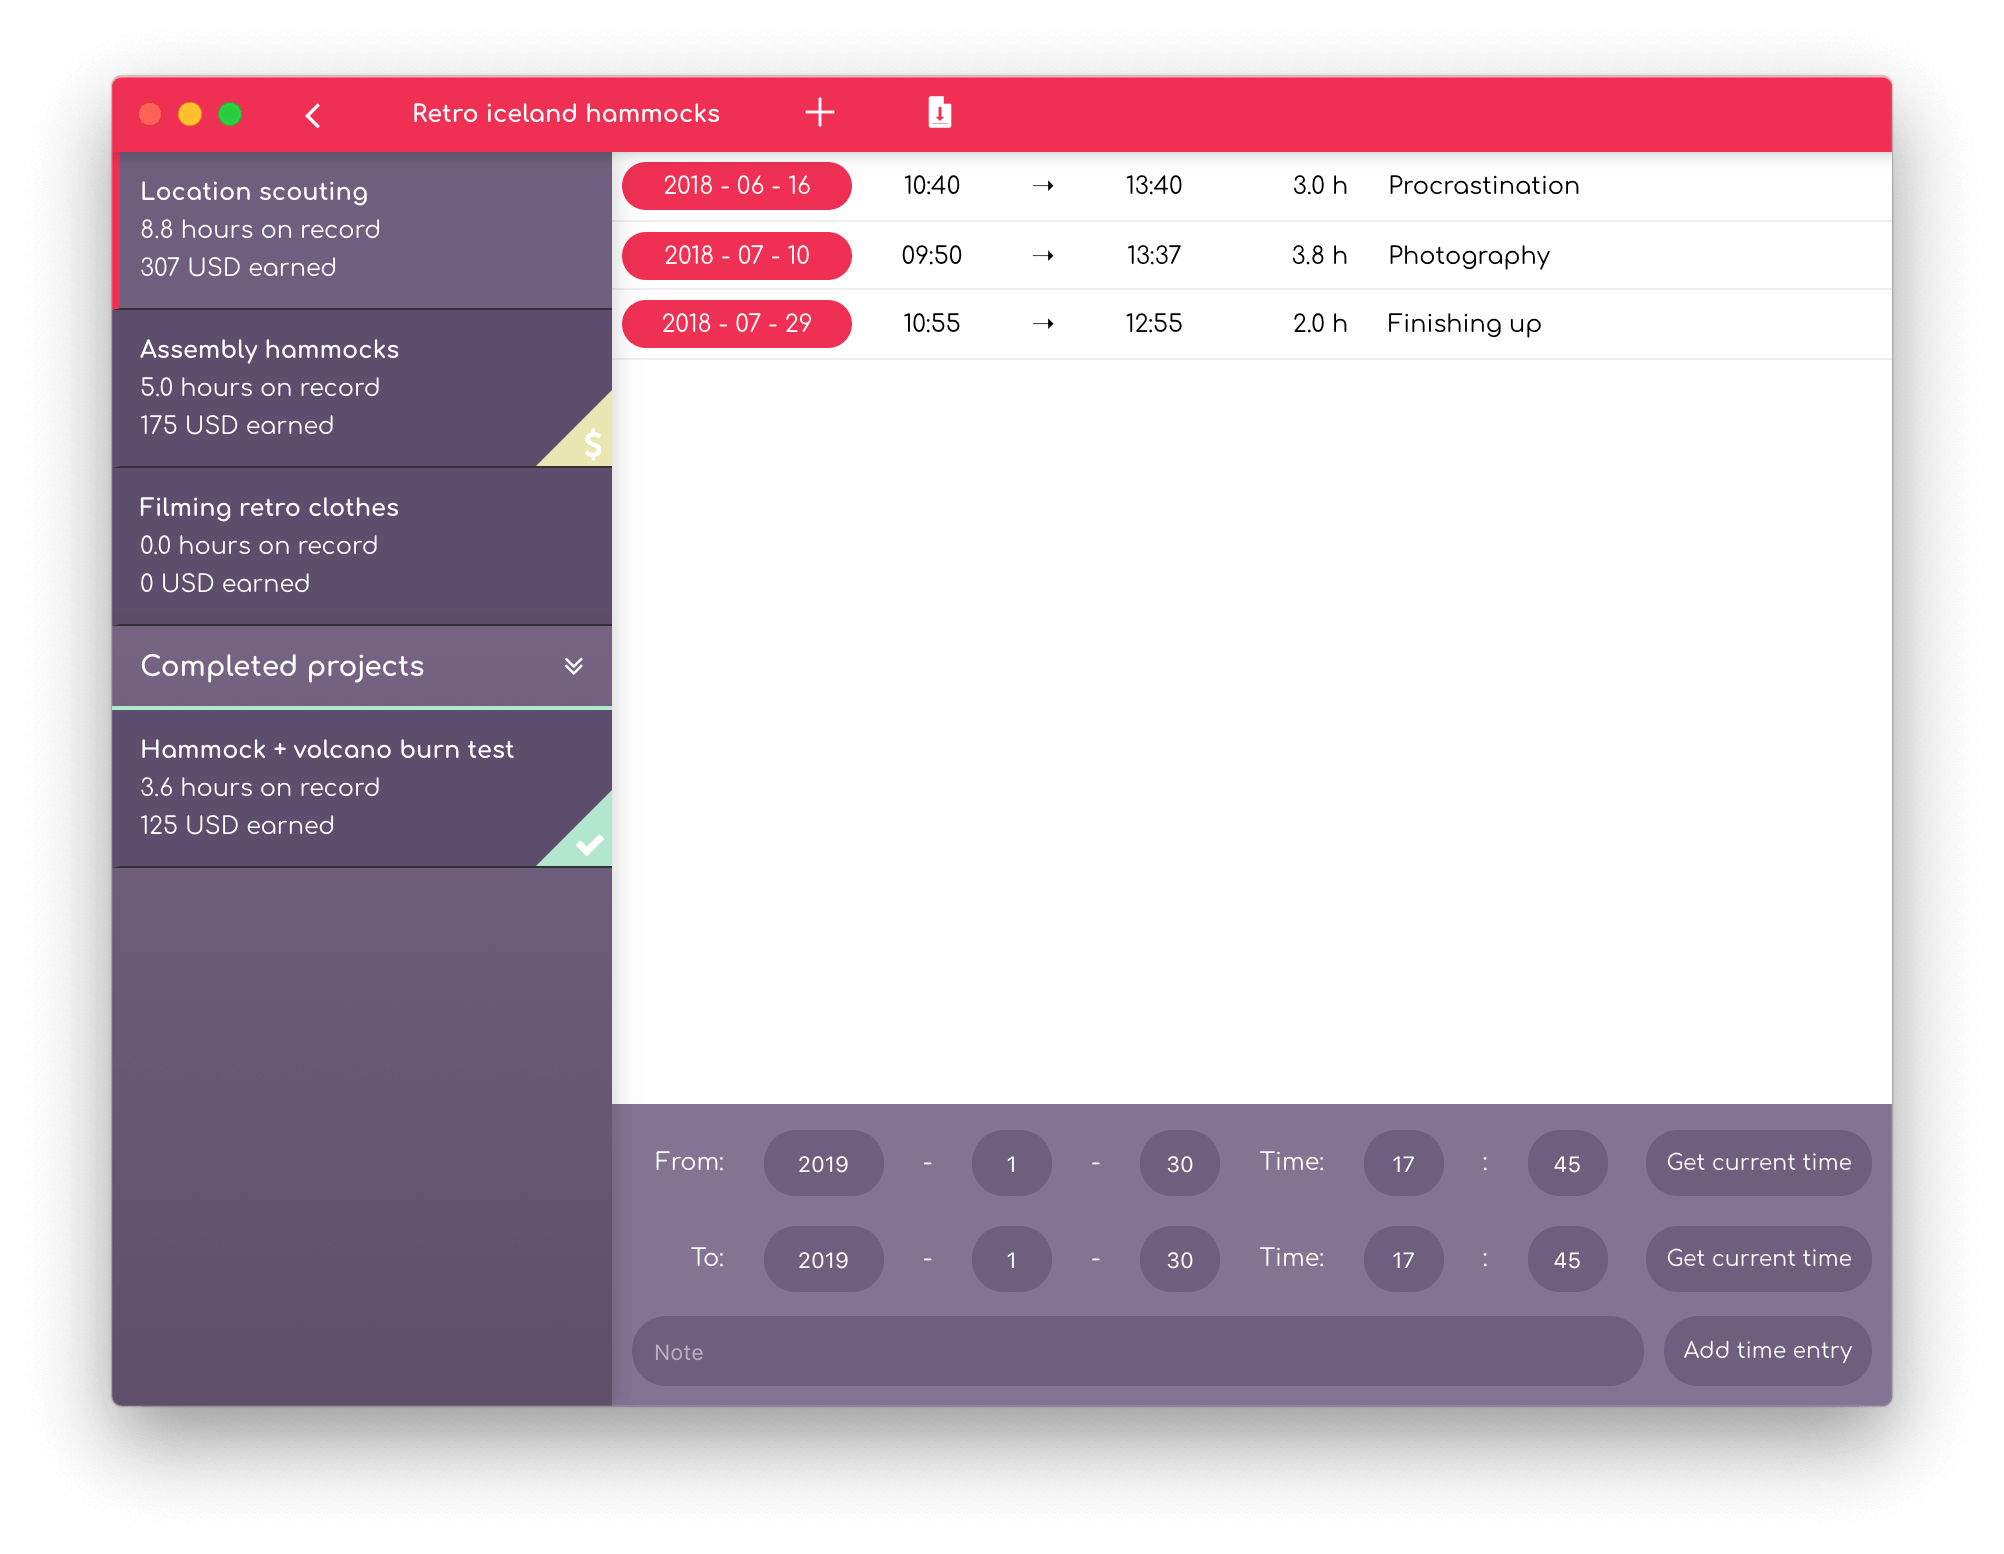Image resolution: width=2004 pixels, height=1554 pixels.
Task: Click the To minutes field showing 45
Action: point(1567,1260)
